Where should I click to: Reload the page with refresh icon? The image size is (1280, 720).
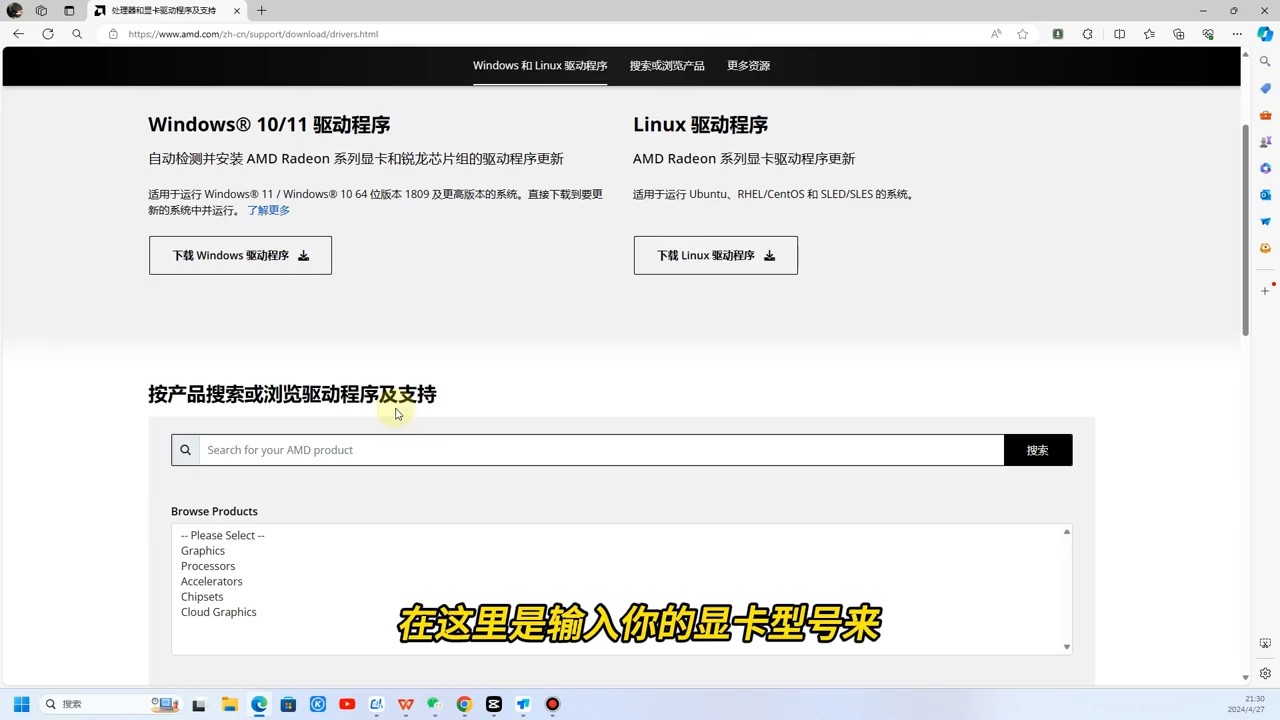click(47, 34)
